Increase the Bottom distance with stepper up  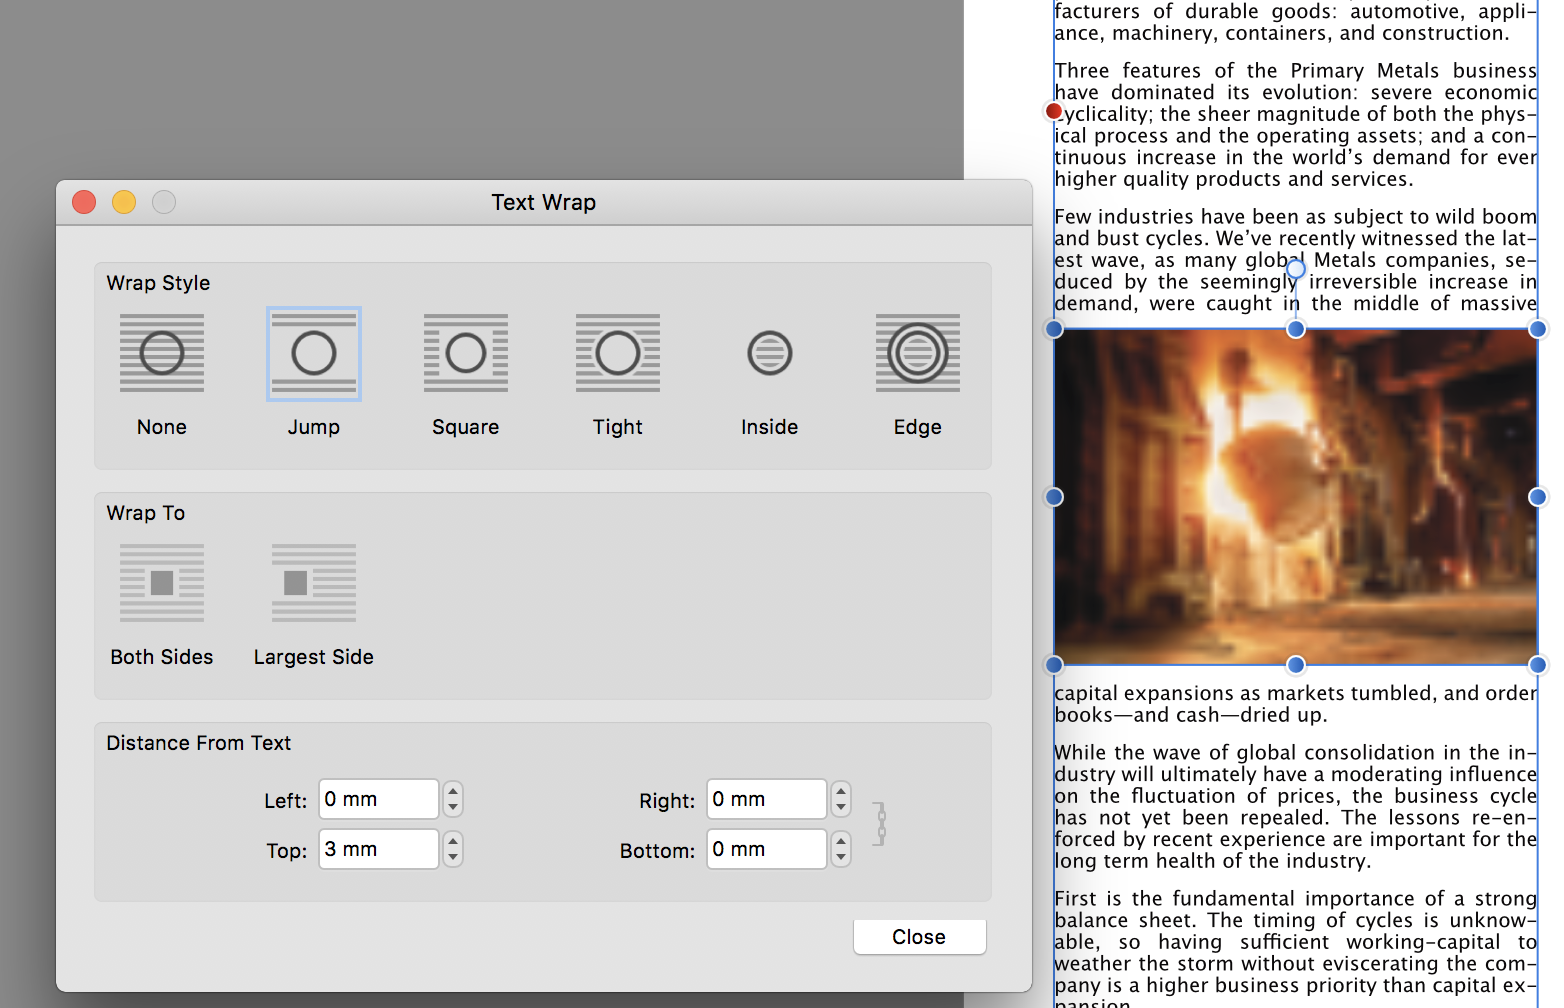coord(841,840)
